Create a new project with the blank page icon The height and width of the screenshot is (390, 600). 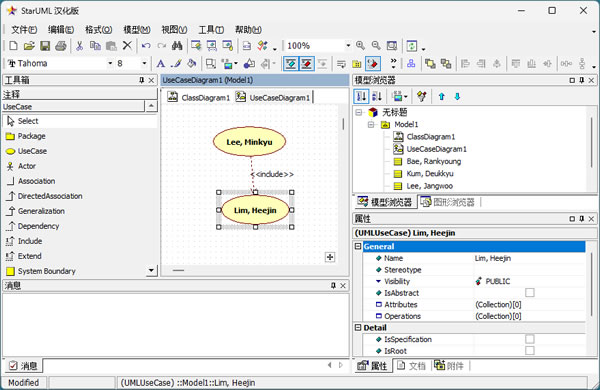[x=13, y=46]
